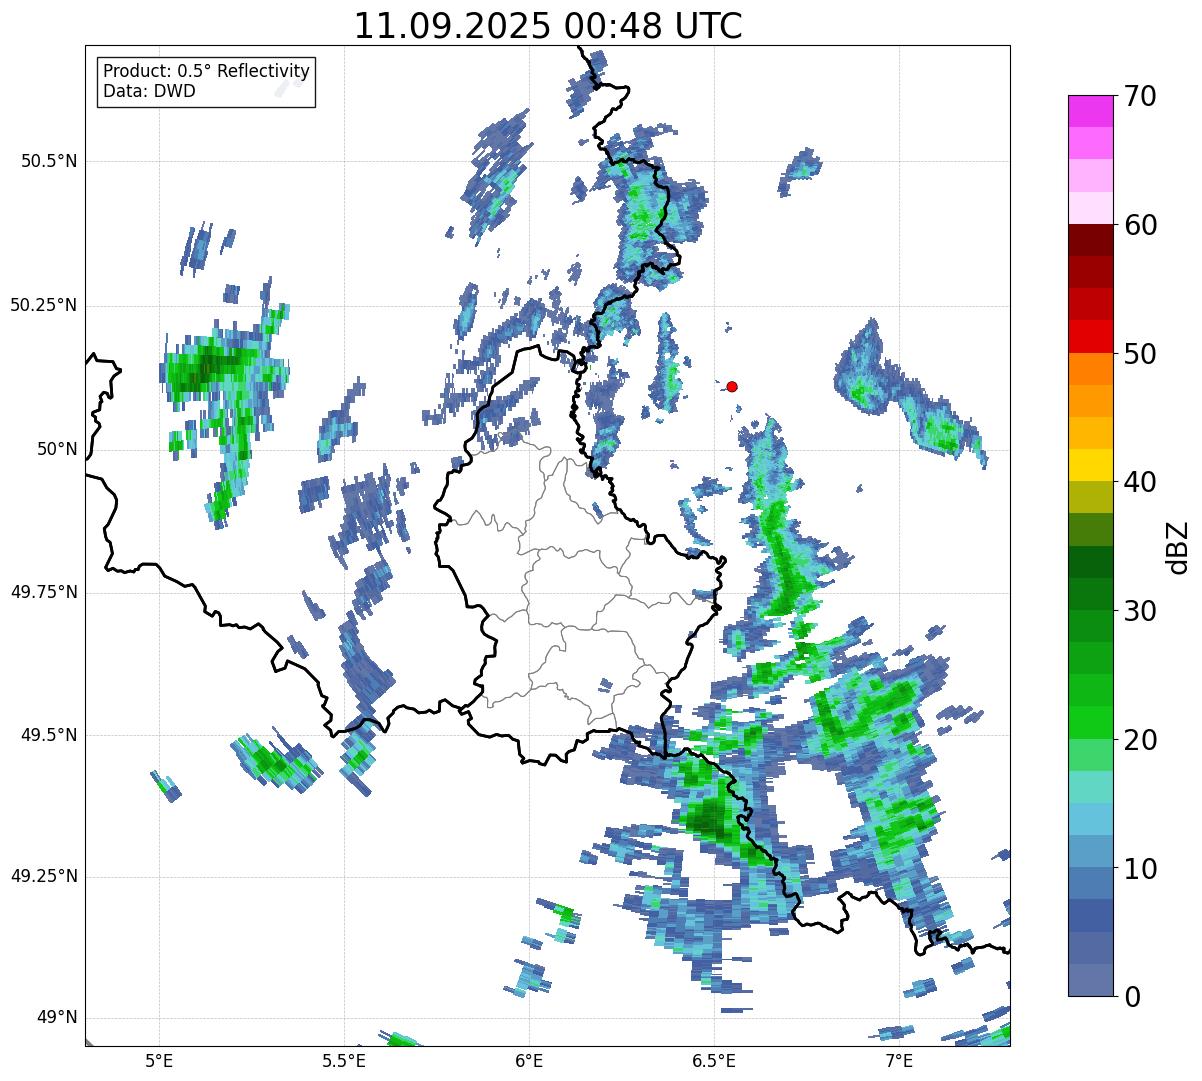Click the 7°E longitude tick label
Image resolution: width=1202 pixels, height=1081 pixels.
(x=899, y=1060)
